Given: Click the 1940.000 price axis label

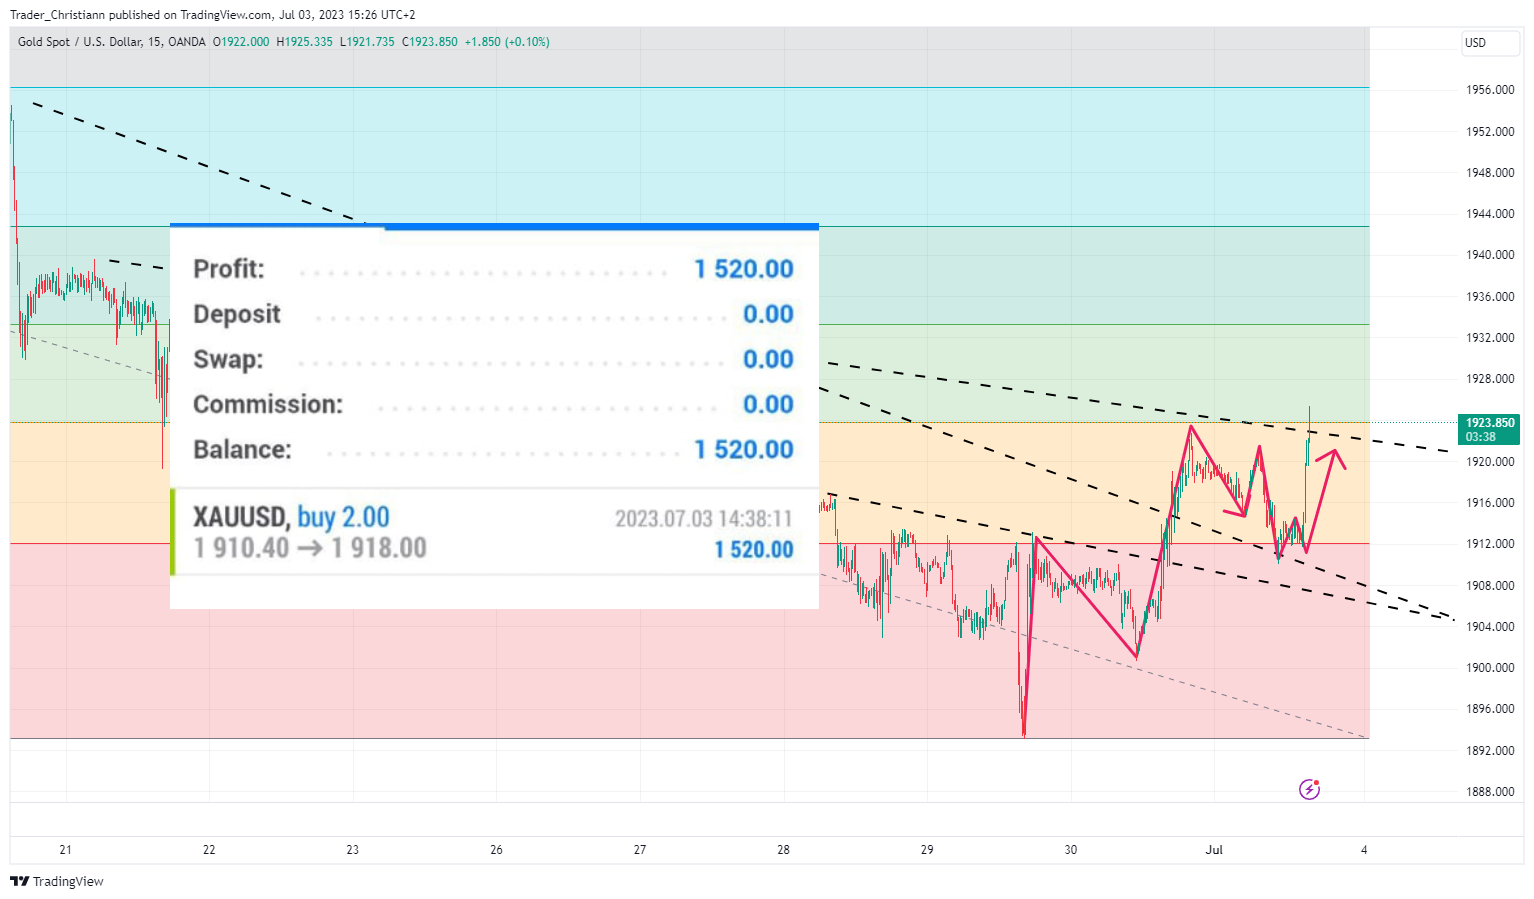Looking at the screenshot, I should coord(1490,255).
